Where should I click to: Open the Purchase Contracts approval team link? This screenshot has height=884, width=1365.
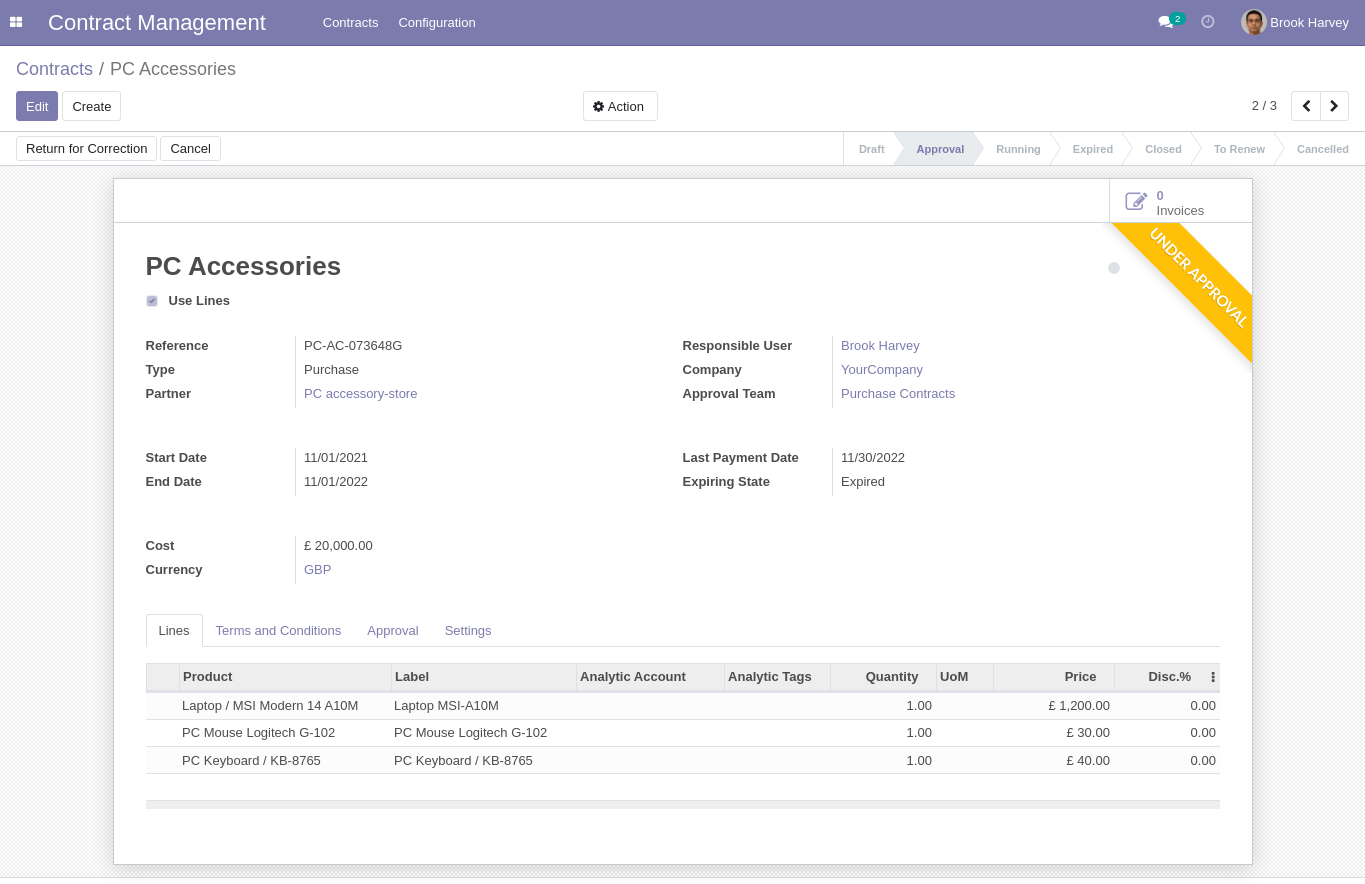pos(897,394)
